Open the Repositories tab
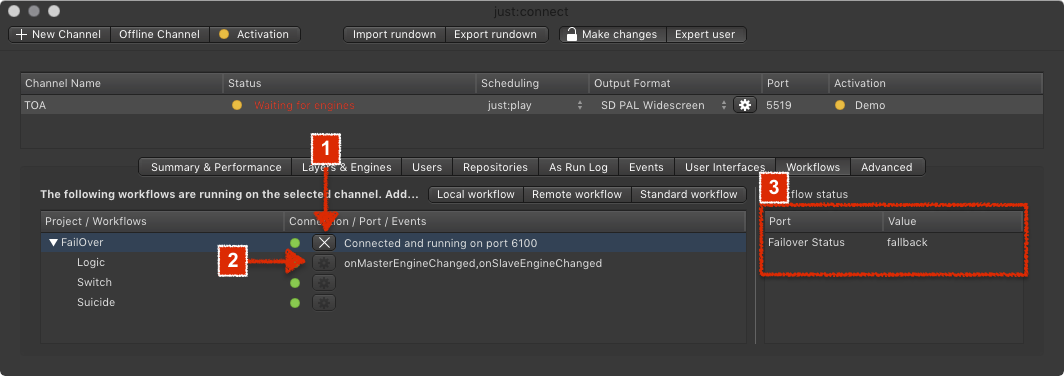1064x376 pixels. point(495,167)
